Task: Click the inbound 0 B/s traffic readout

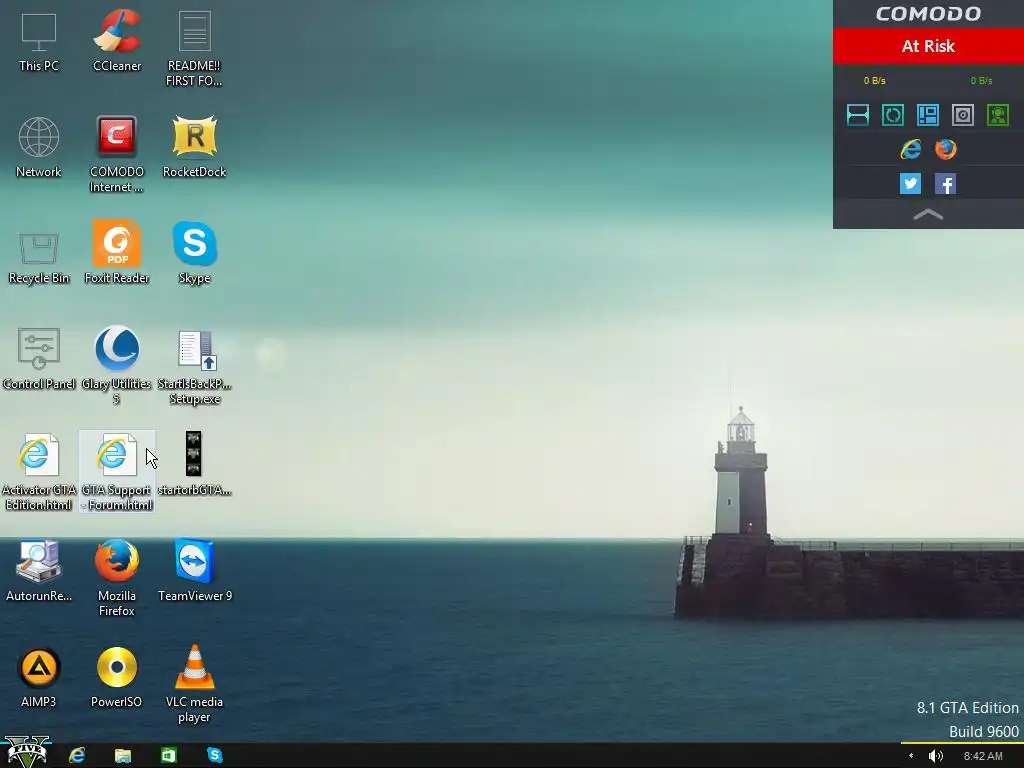Action: click(x=981, y=80)
